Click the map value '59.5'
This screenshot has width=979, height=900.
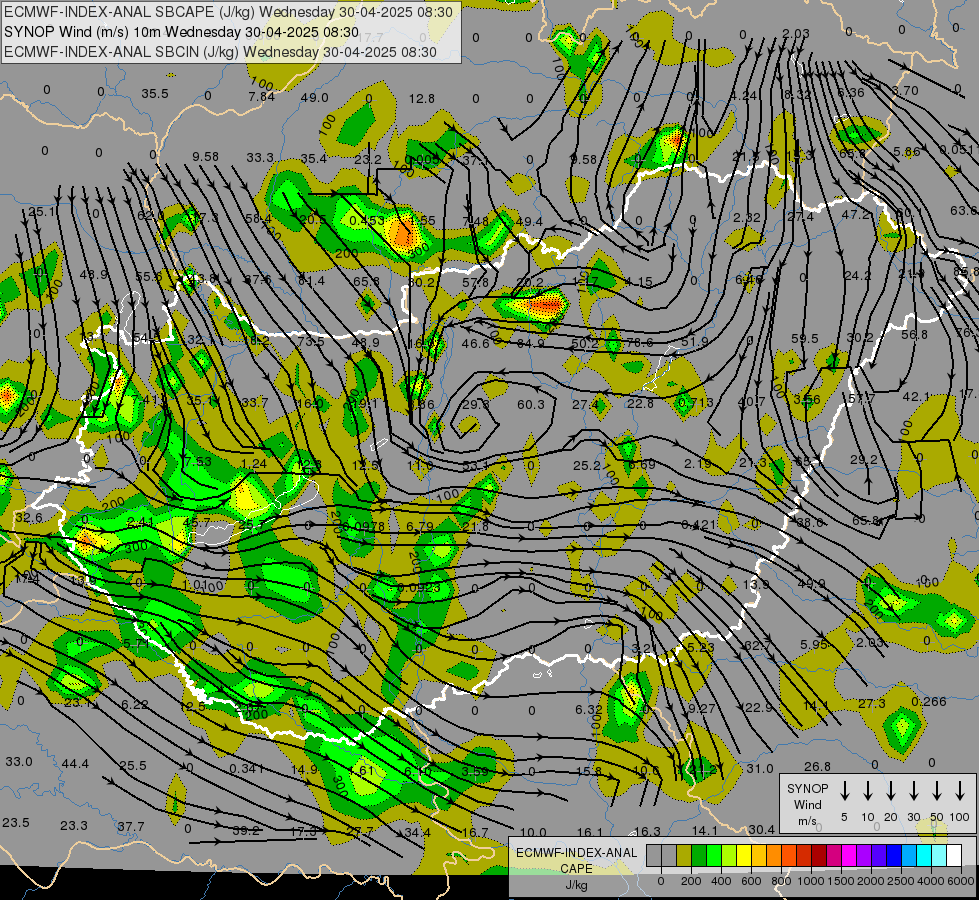pyautogui.click(x=804, y=339)
